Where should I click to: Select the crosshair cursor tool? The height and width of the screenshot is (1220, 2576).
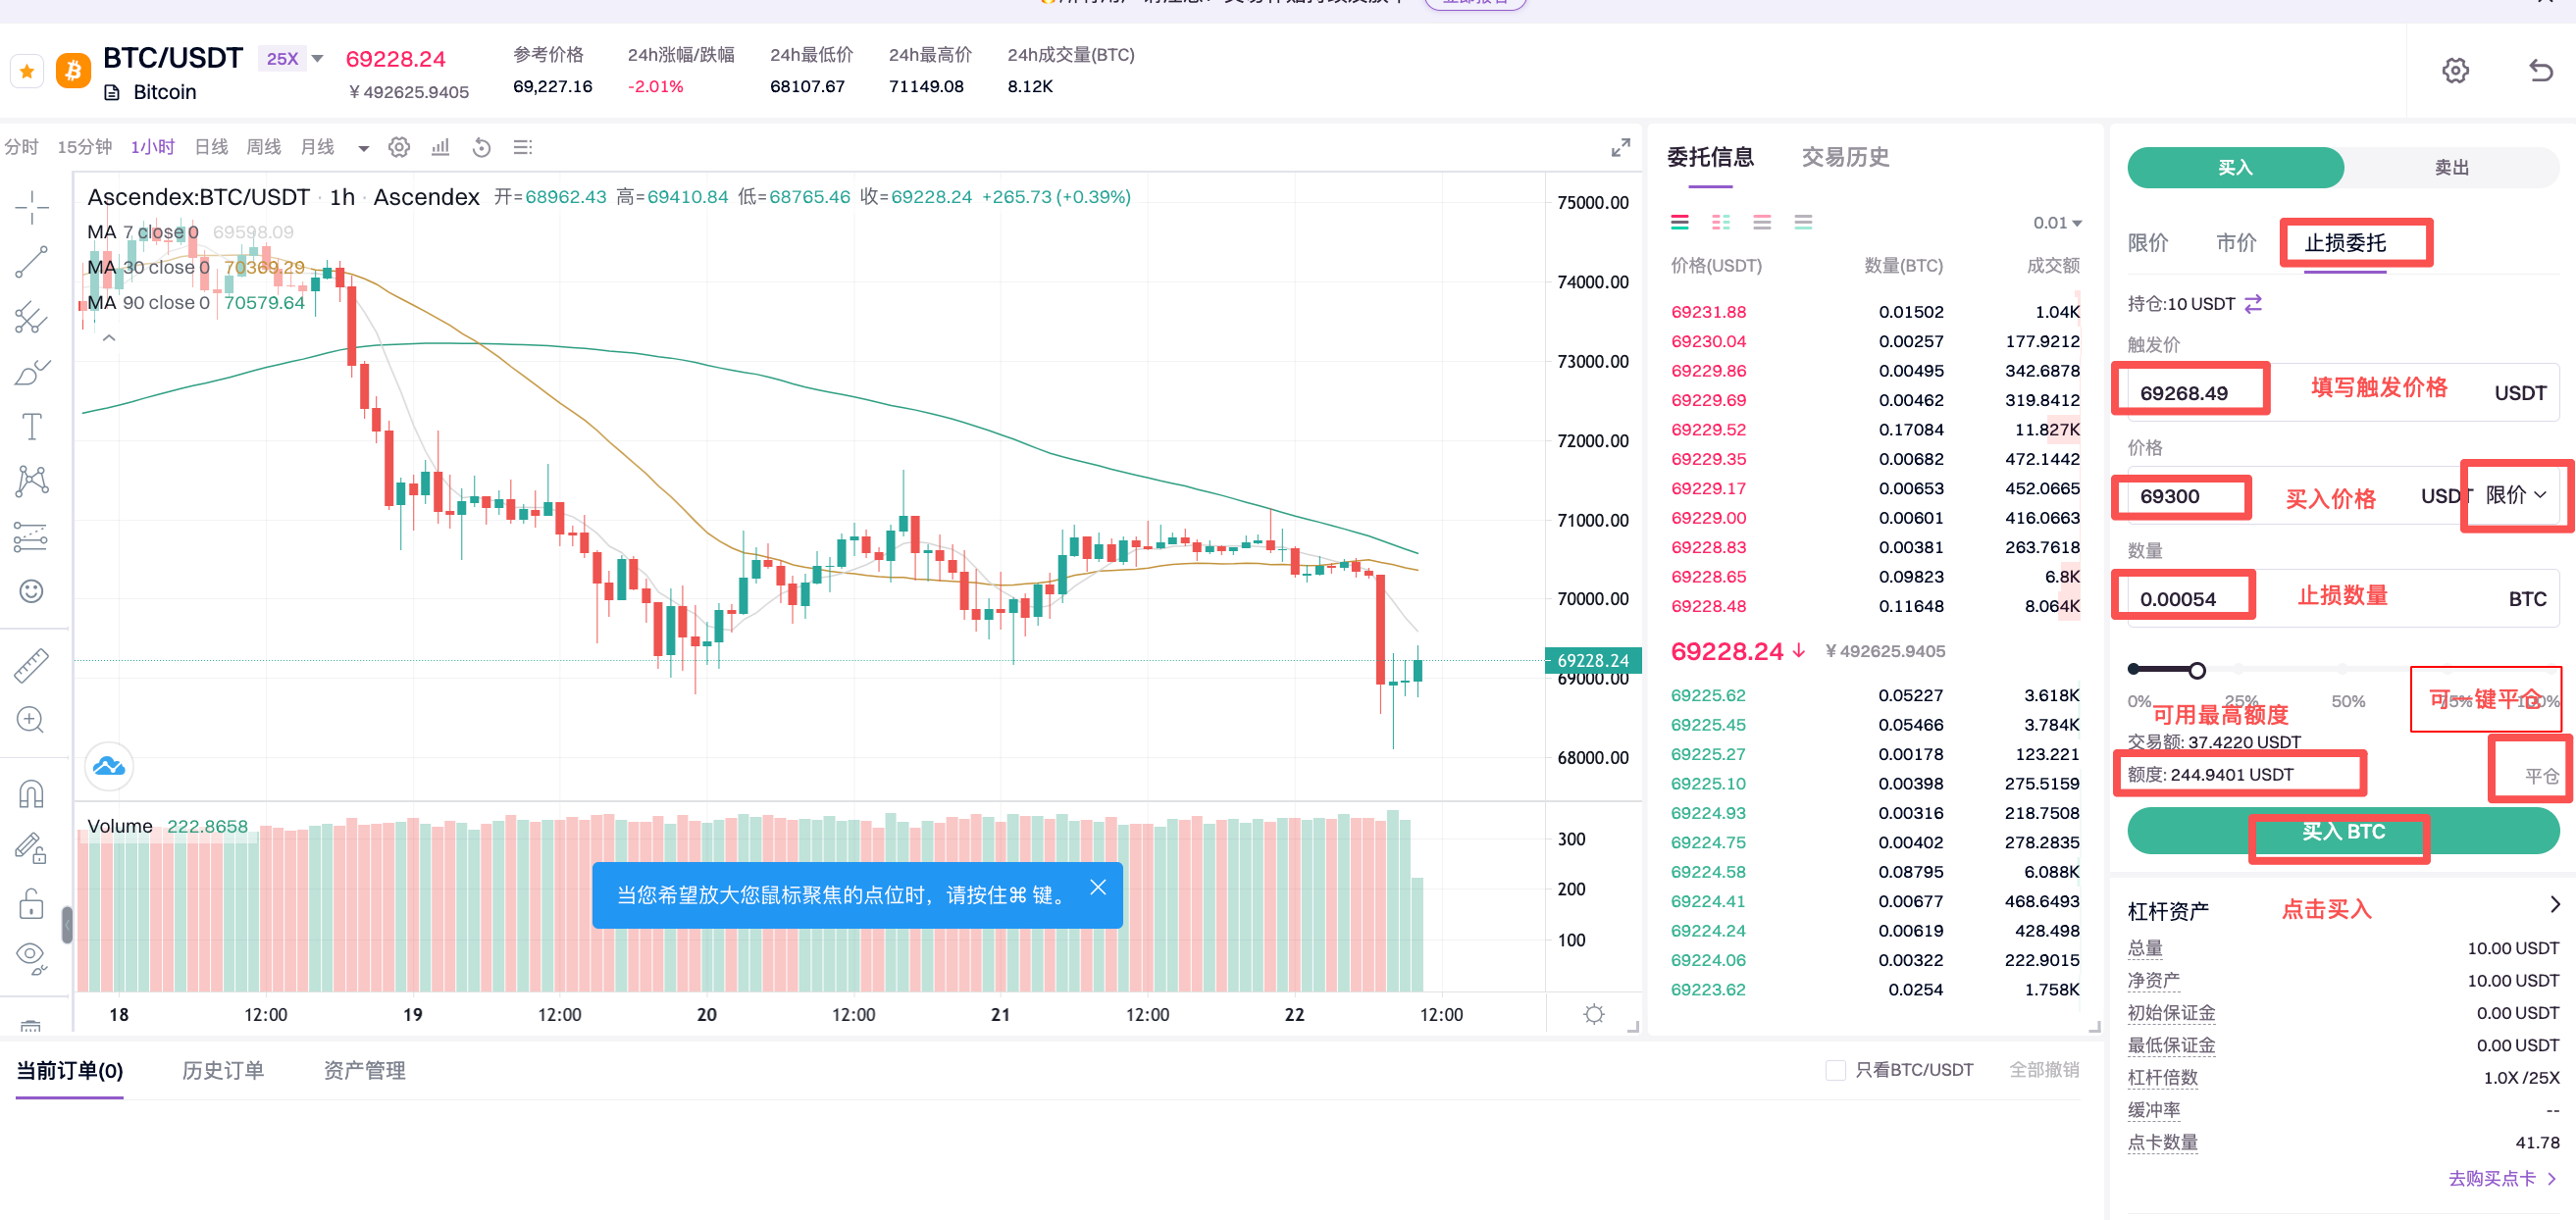tap(31, 207)
